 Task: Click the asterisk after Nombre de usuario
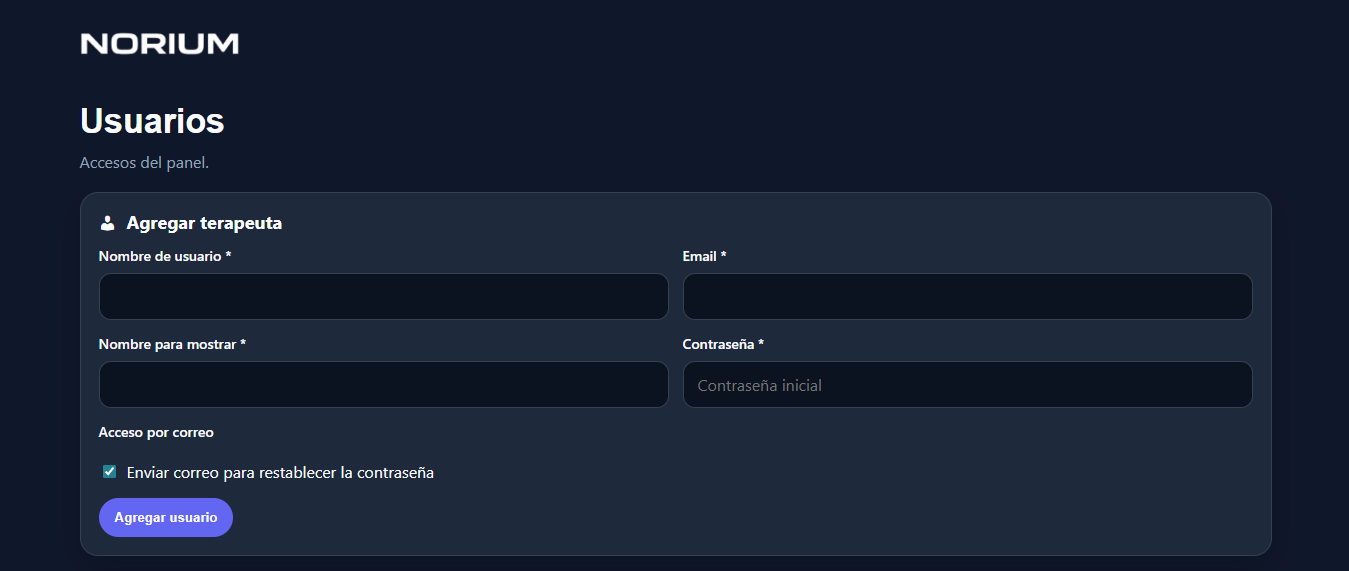[x=228, y=256]
